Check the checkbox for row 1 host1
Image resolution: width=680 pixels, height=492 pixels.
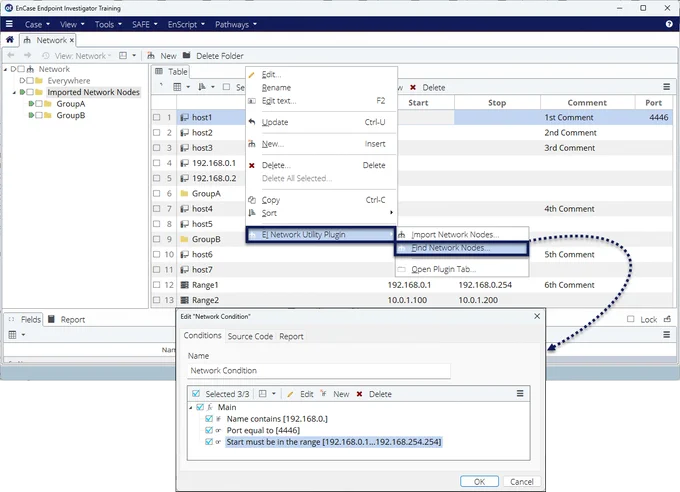point(157,117)
